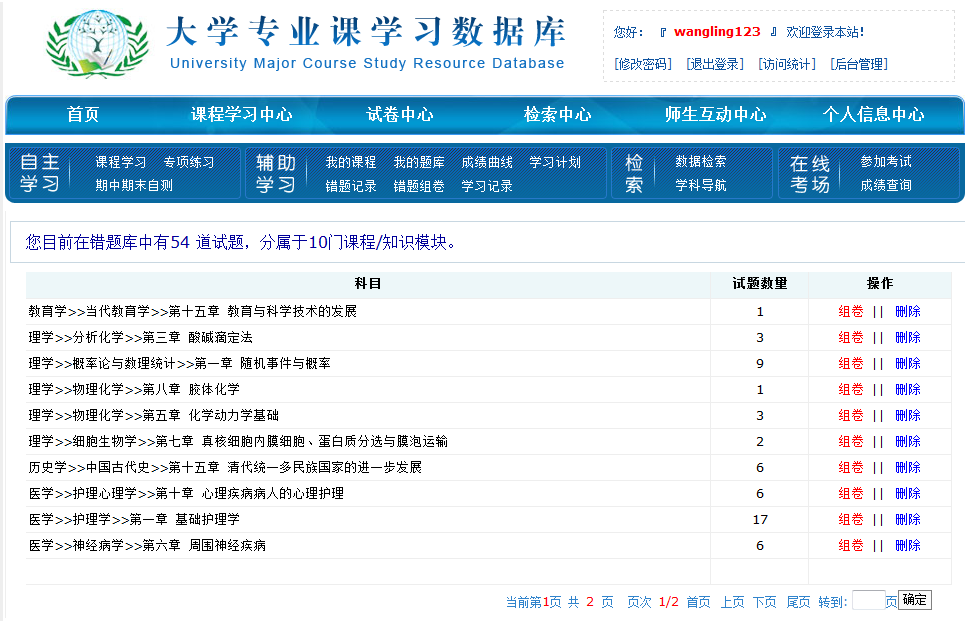
Task: Click 组卷 for 护理心理学 row
Action: 851,493
